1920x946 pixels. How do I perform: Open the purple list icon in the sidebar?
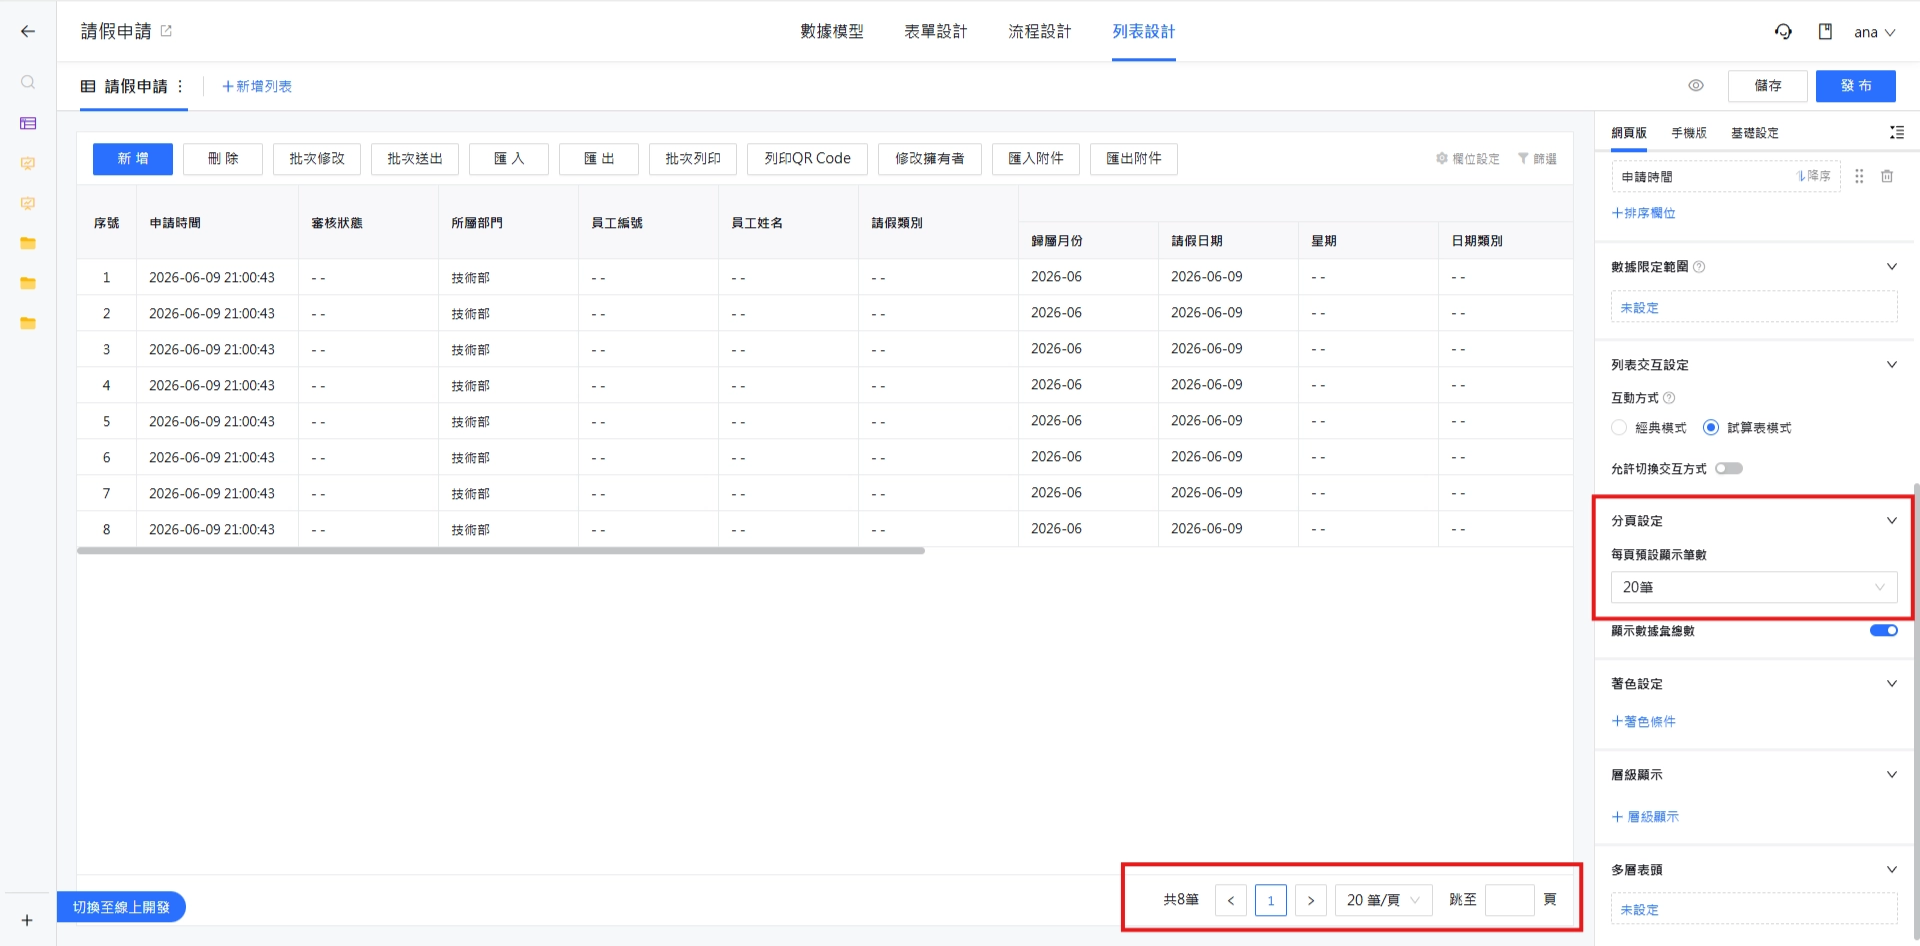(28, 123)
